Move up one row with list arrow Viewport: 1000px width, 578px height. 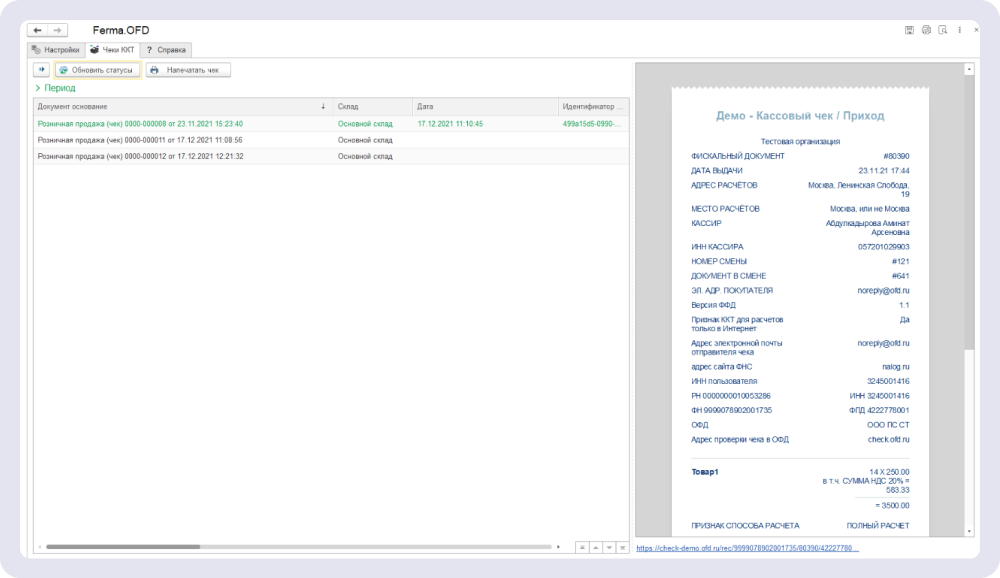pos(596,547)
